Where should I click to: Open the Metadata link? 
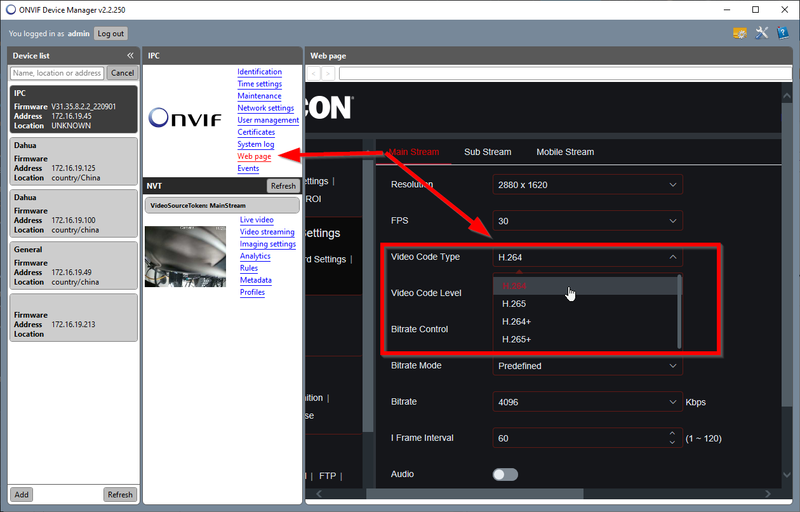[256, 280]
